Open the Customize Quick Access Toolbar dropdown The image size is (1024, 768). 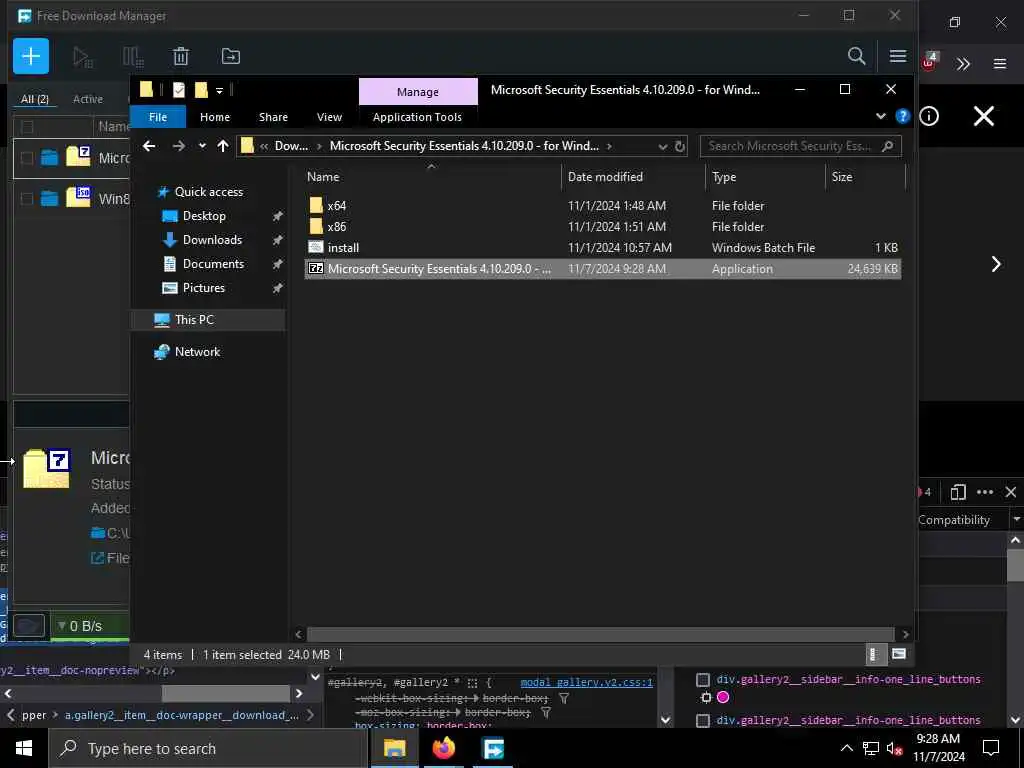[x=219, y=90]
